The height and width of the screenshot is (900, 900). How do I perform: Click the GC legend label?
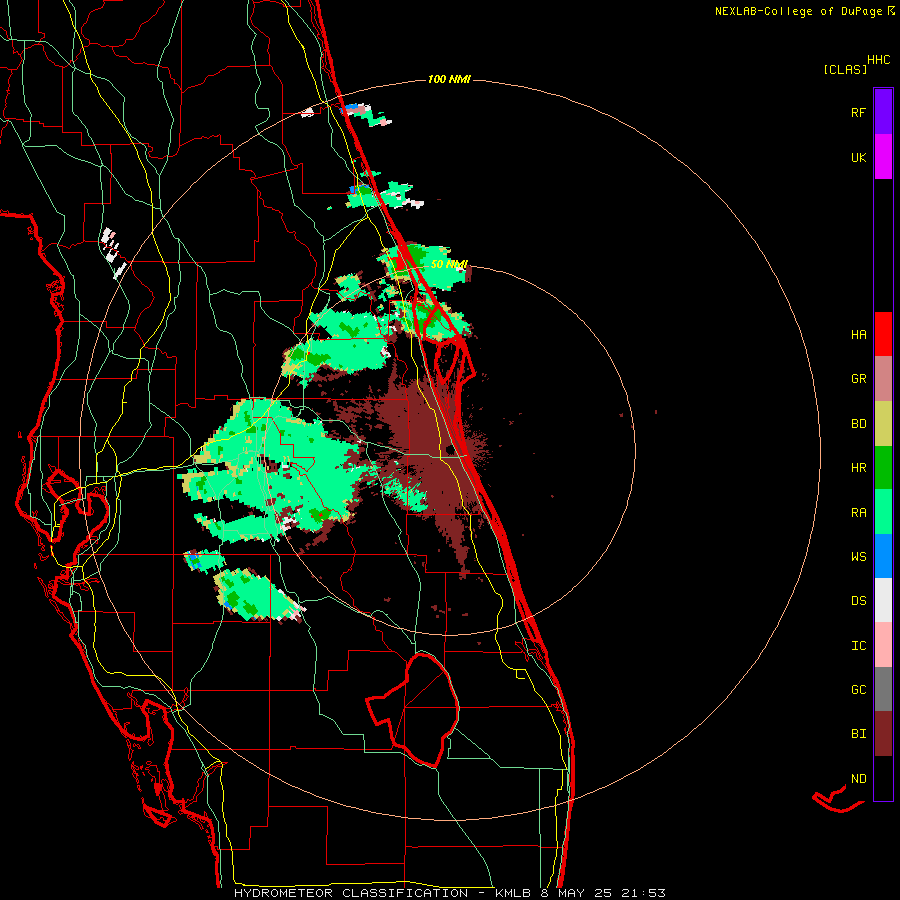coord(858,689)
